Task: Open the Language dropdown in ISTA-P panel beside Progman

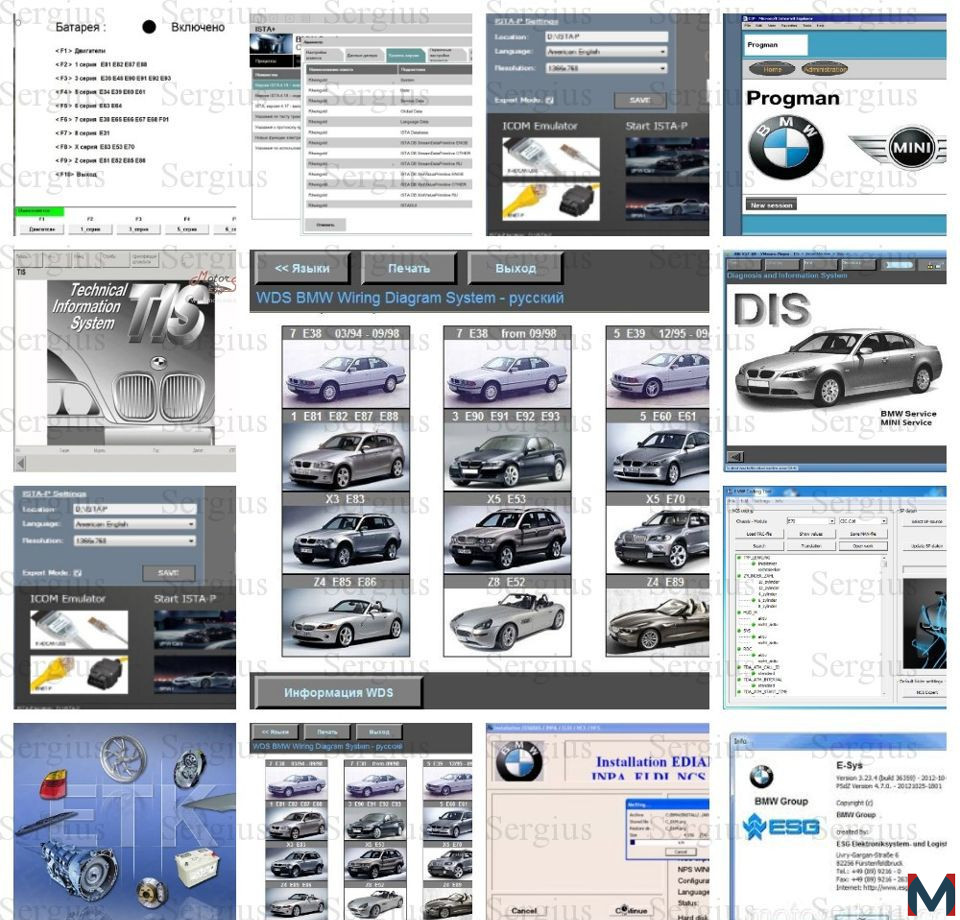Action: point(606,52)
